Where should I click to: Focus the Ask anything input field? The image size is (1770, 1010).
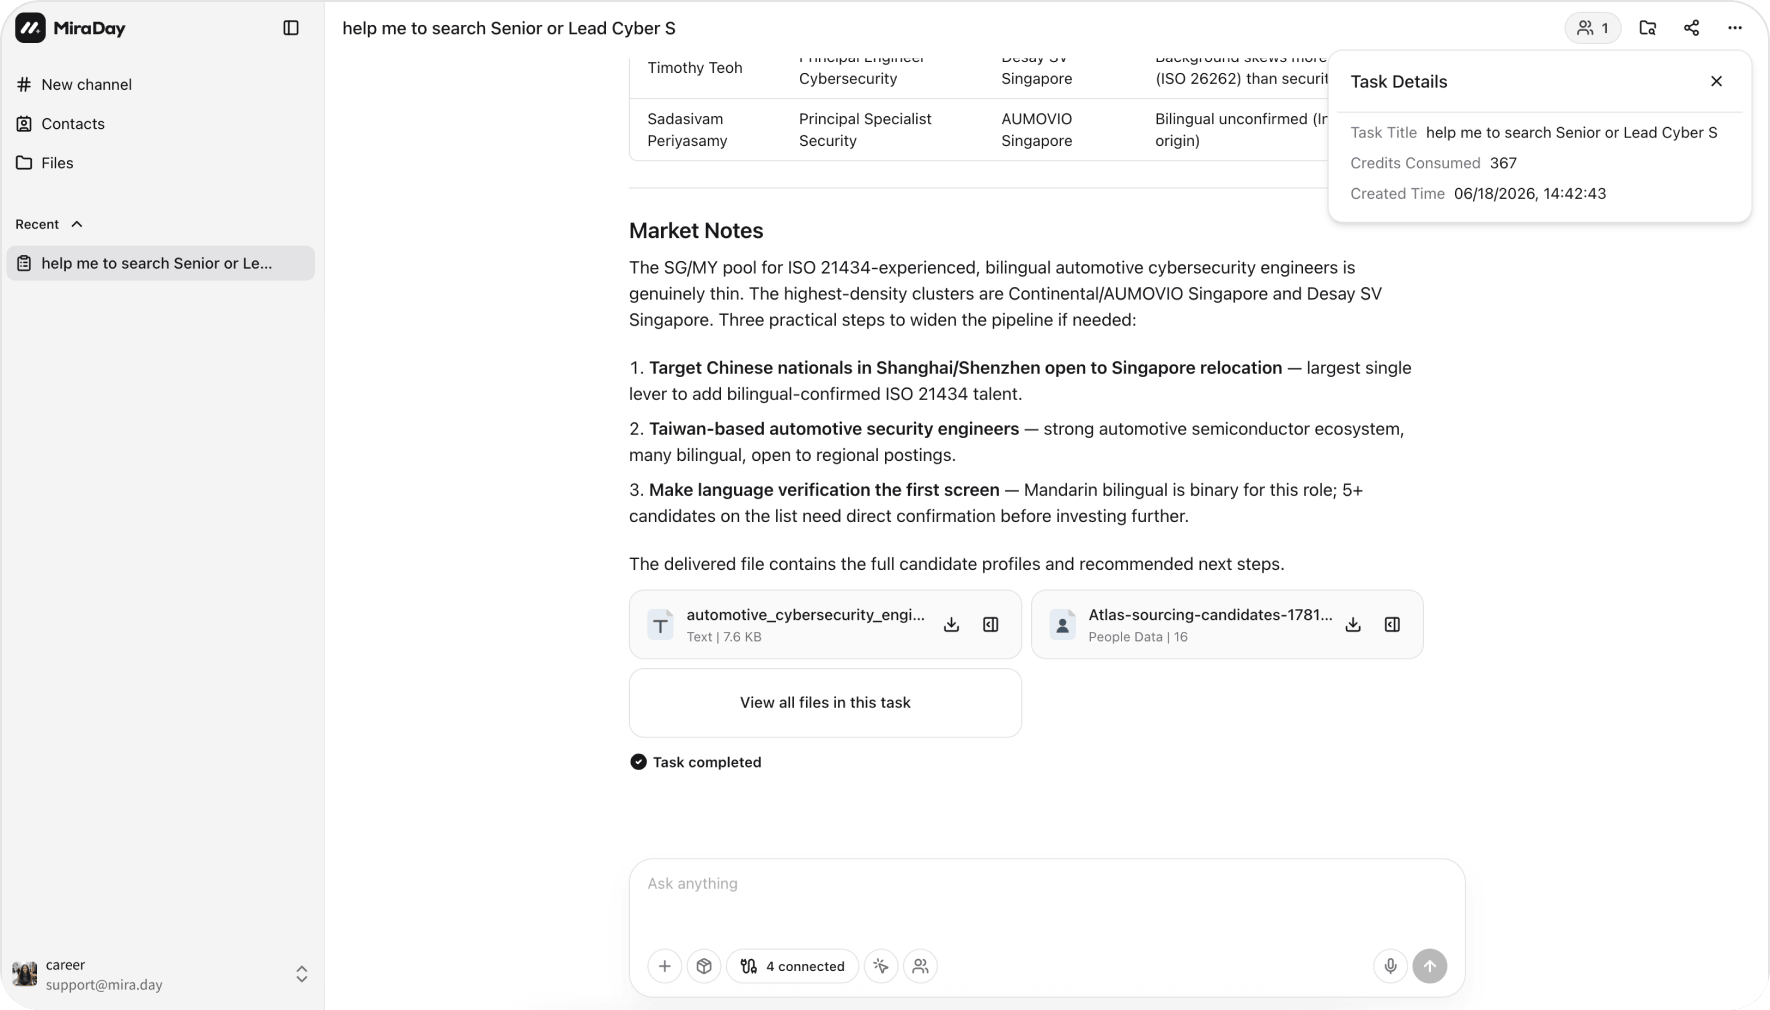pos(1047,884)
